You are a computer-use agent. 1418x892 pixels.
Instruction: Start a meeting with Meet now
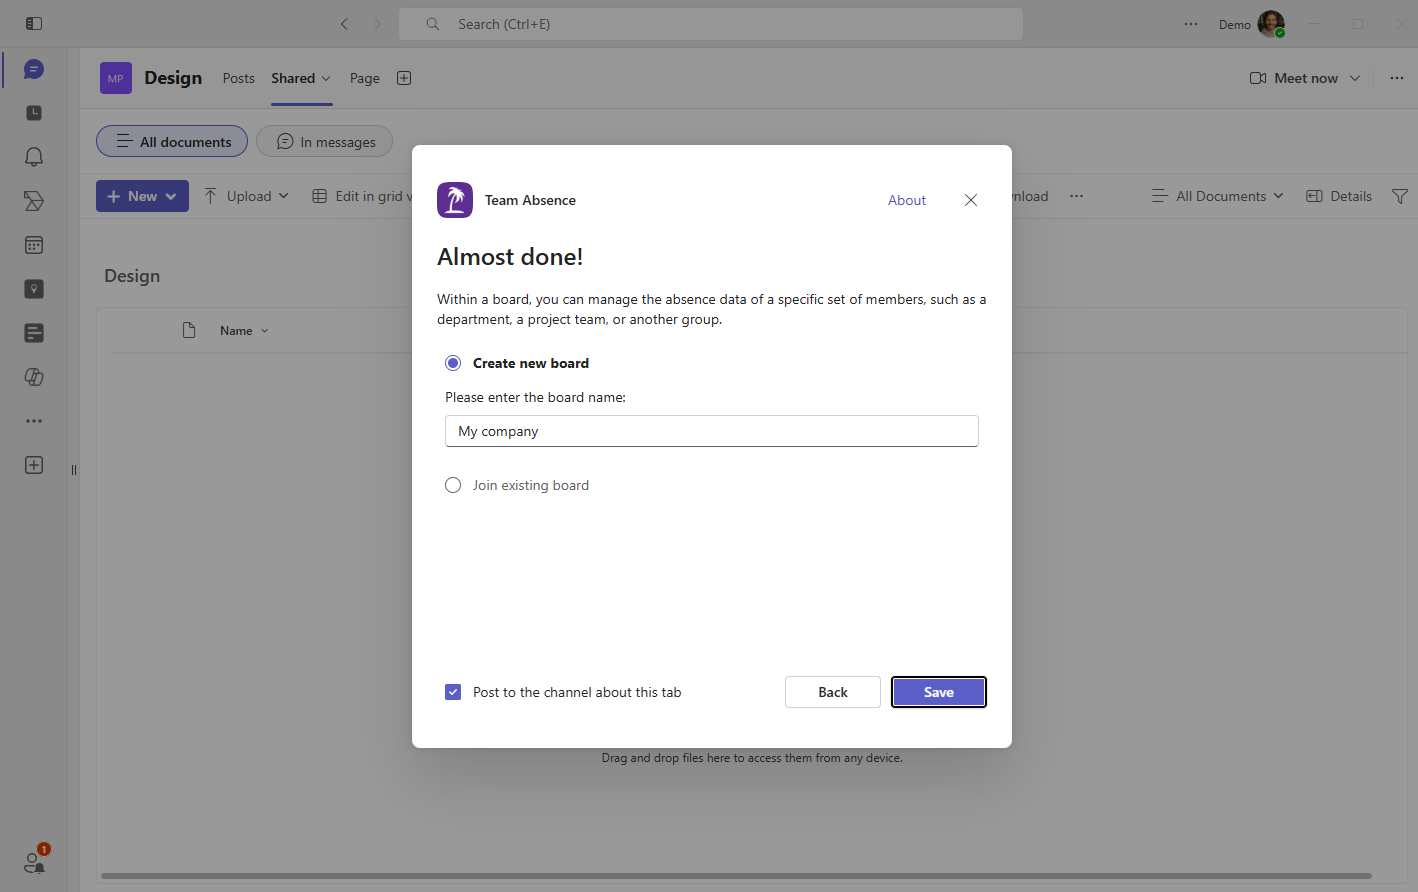coord(1294,78)
